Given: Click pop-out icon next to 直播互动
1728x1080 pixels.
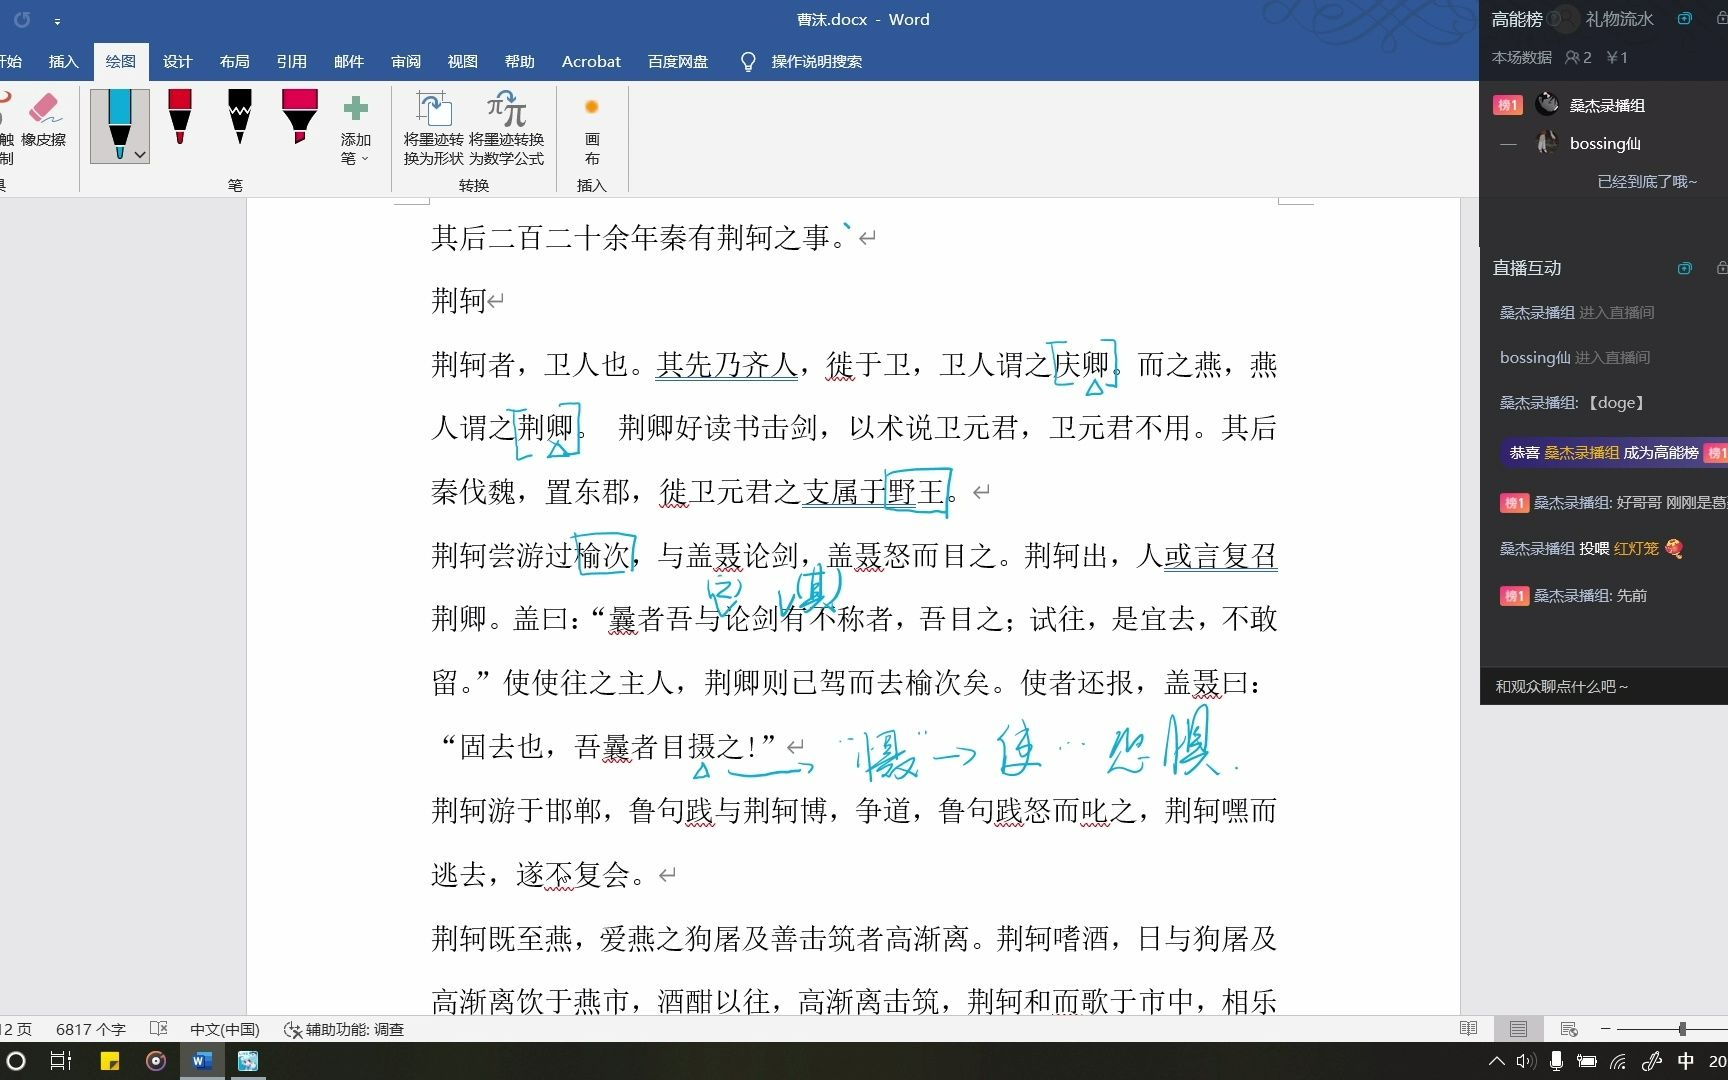Looking at the screenshot, I should click(x=1685, y=268).
